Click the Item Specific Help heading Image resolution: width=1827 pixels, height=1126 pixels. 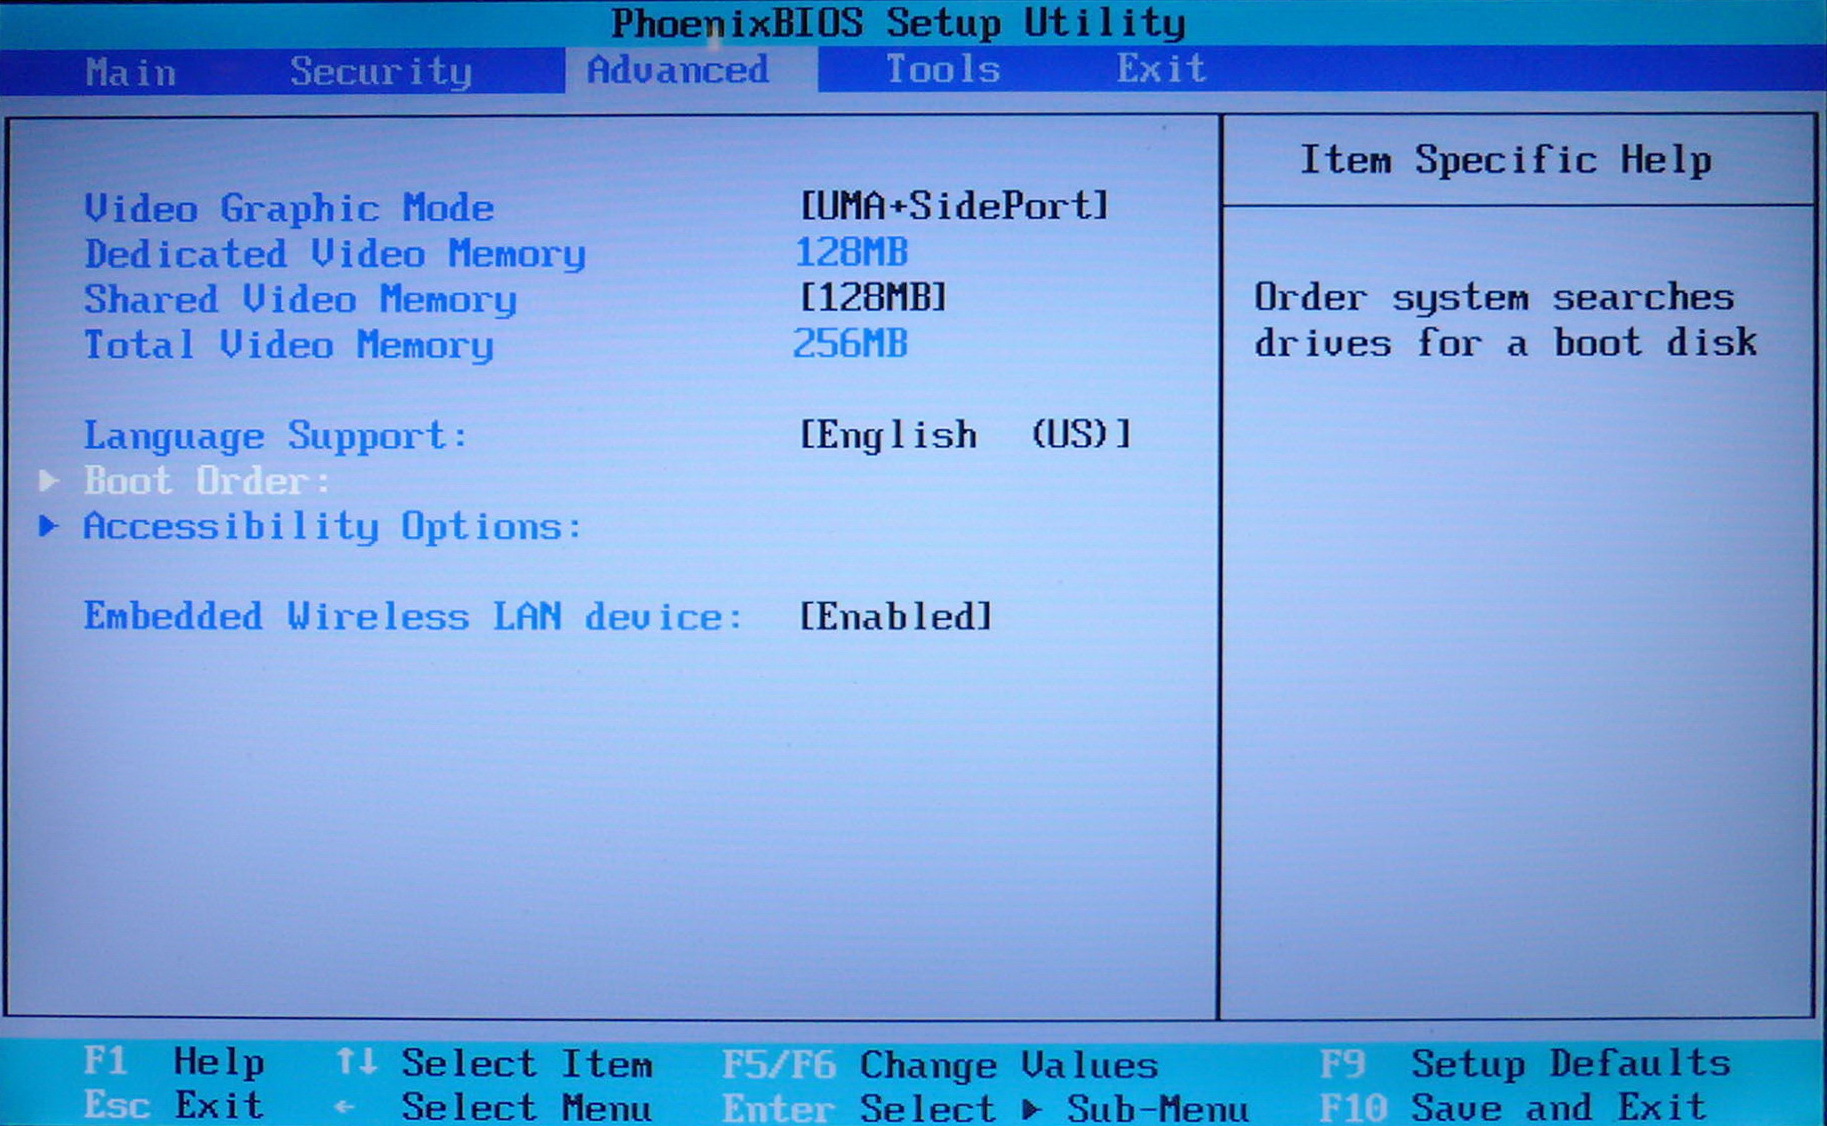coord(1505,160)
